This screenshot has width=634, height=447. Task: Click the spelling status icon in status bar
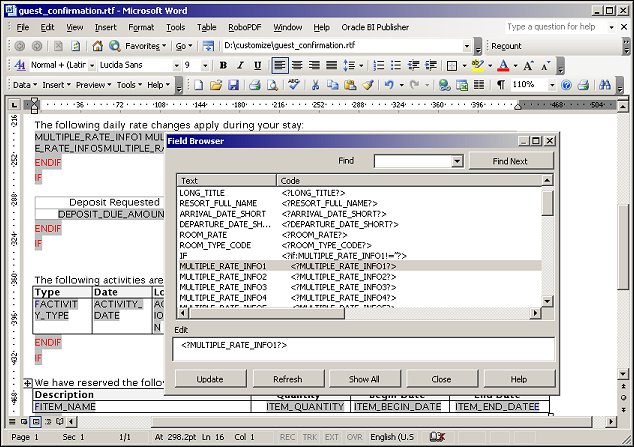tap(436, 438)
